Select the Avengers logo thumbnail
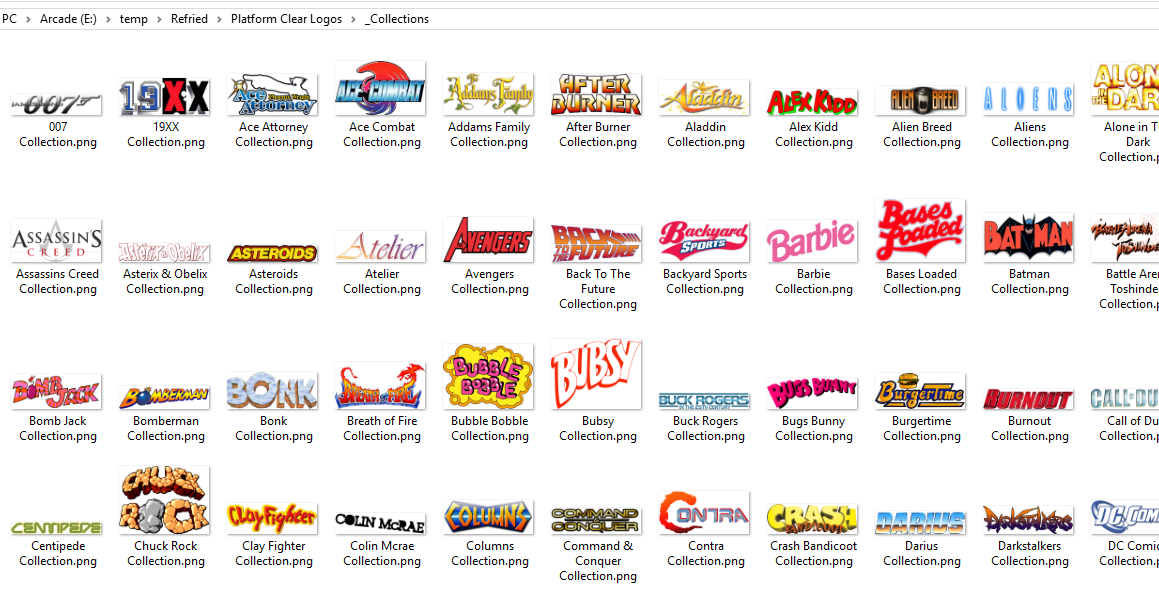1159x590 pixels. coord(488,240)
